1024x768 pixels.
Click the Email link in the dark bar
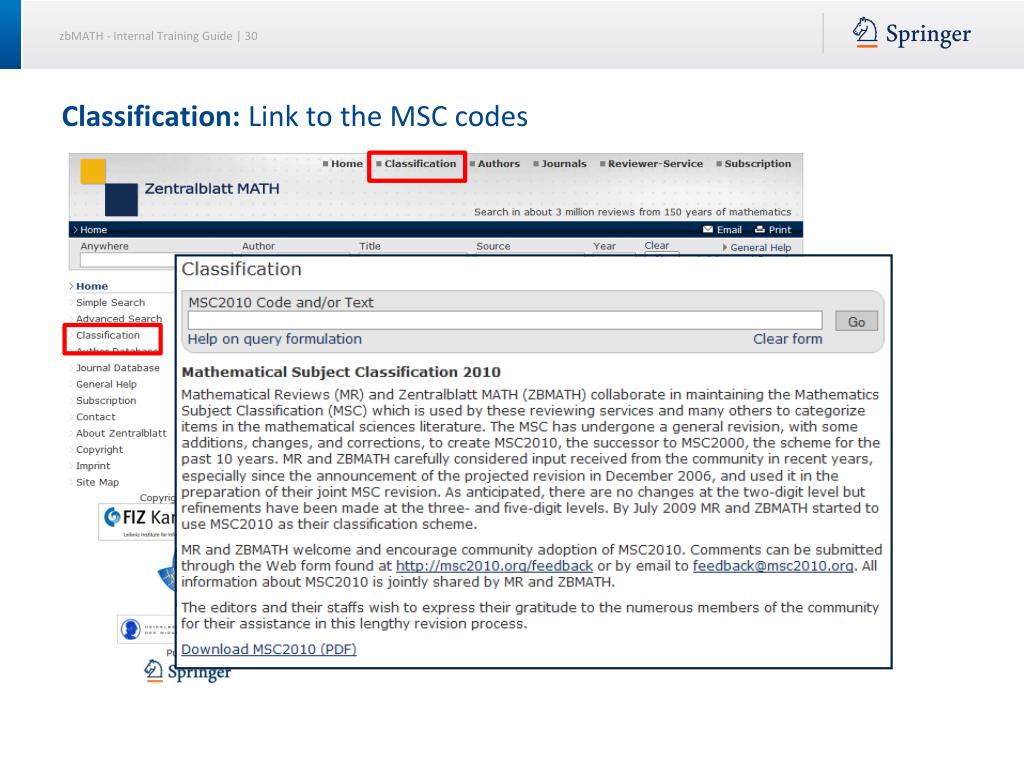729,230
